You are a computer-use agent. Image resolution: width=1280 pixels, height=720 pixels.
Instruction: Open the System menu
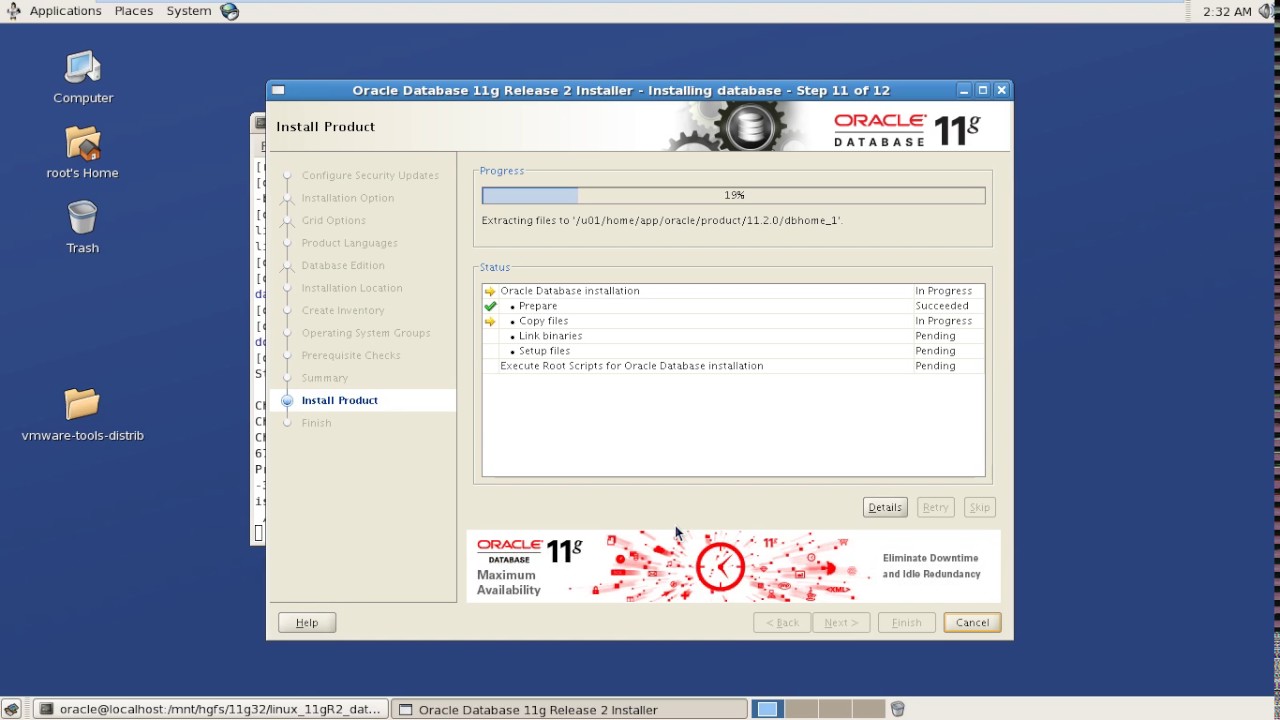[189, 11]
